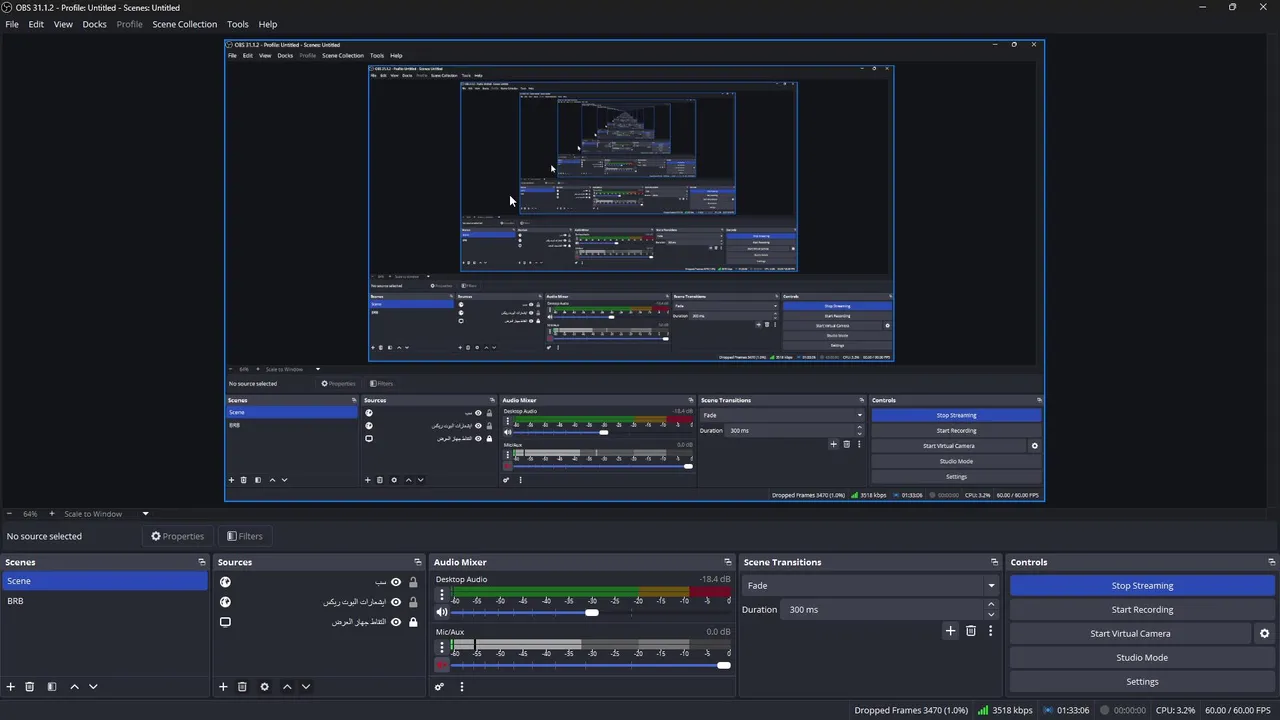Float the Scene Transitions dock panel
The height and width of the screenshot is (720, 1280).
[994, 562]
